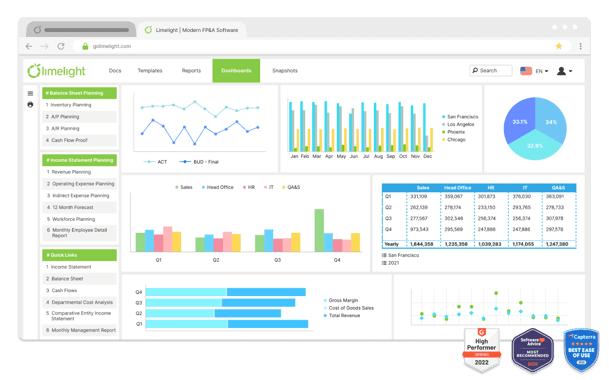Click the table icon beside 2021
Image resolution: width=609 pixels, height=380 pixels.
(x=384, y=263)
